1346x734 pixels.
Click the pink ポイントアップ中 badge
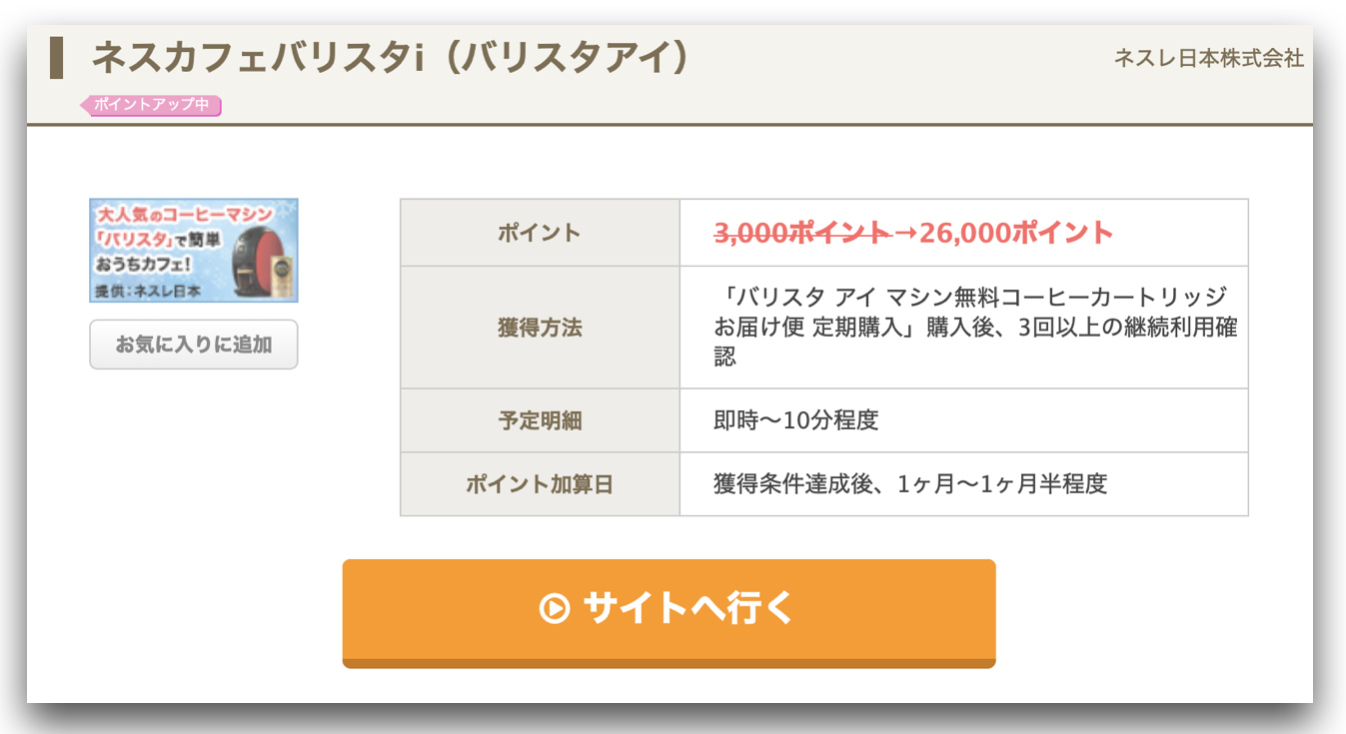click(x=151, y=105)
